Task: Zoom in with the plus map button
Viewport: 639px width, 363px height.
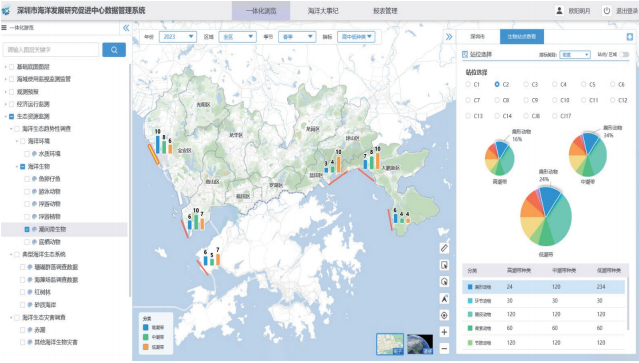Action: (444, 332)
